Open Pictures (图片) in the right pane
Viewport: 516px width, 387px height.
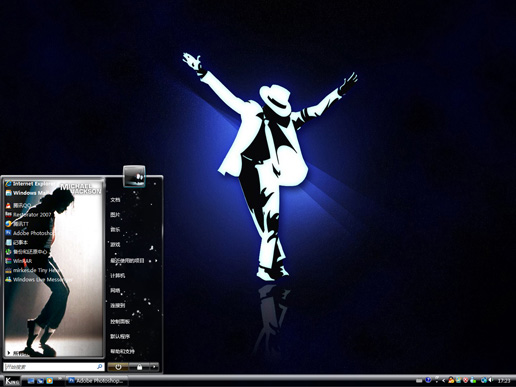pyautogui.click(x=115, y=215)
